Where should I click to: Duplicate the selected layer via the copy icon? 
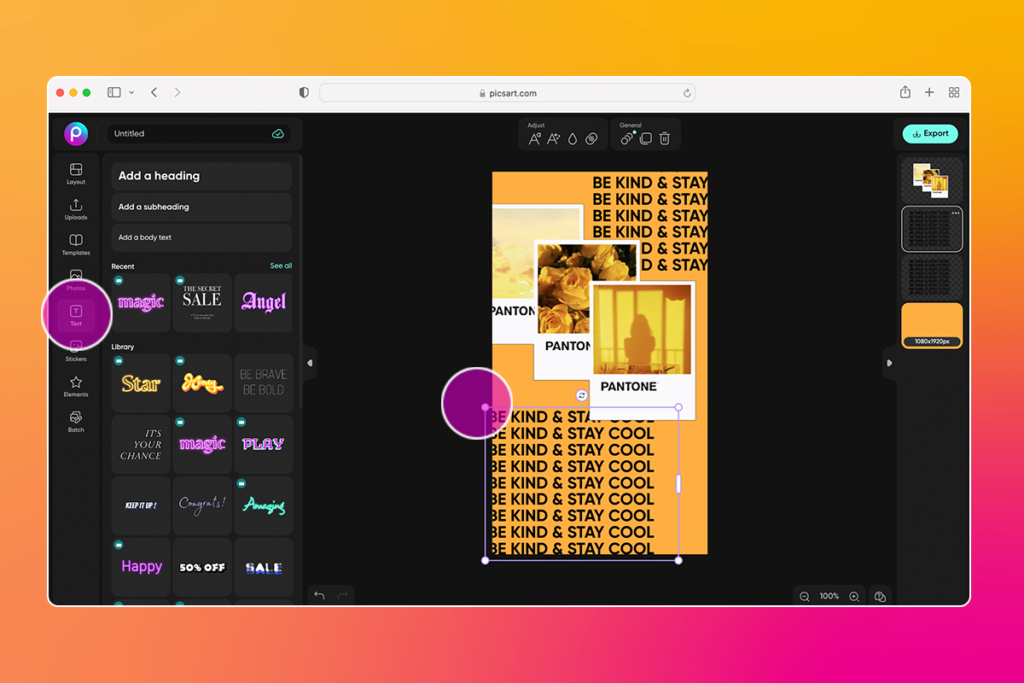tap(646, 139)
